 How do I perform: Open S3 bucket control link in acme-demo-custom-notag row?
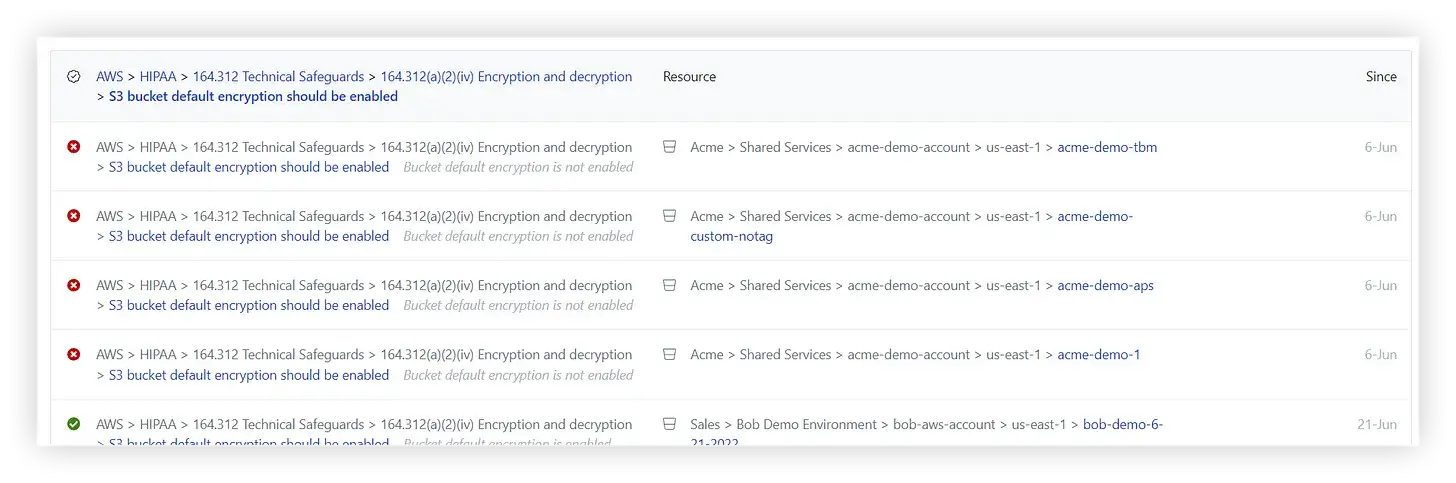pyautogui.click(x=249, y=236)
